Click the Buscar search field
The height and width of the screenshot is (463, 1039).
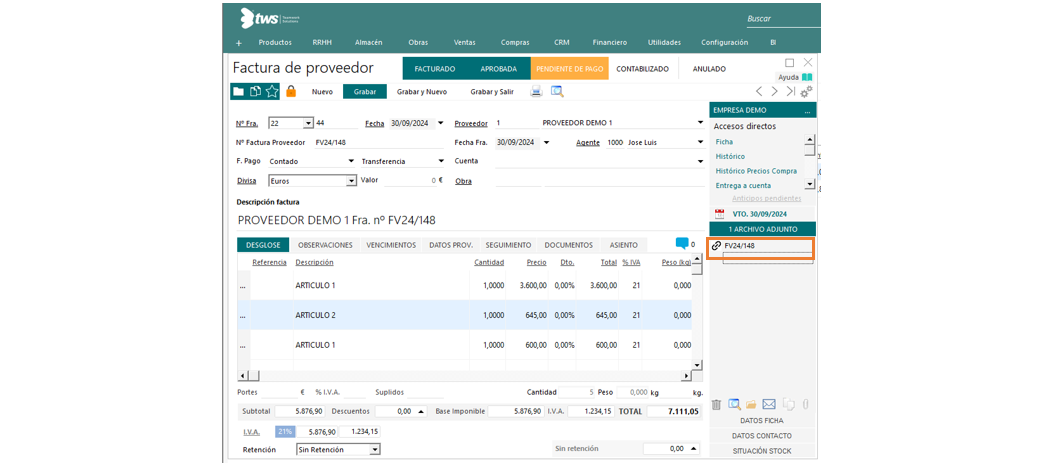(x=782, y=19)
